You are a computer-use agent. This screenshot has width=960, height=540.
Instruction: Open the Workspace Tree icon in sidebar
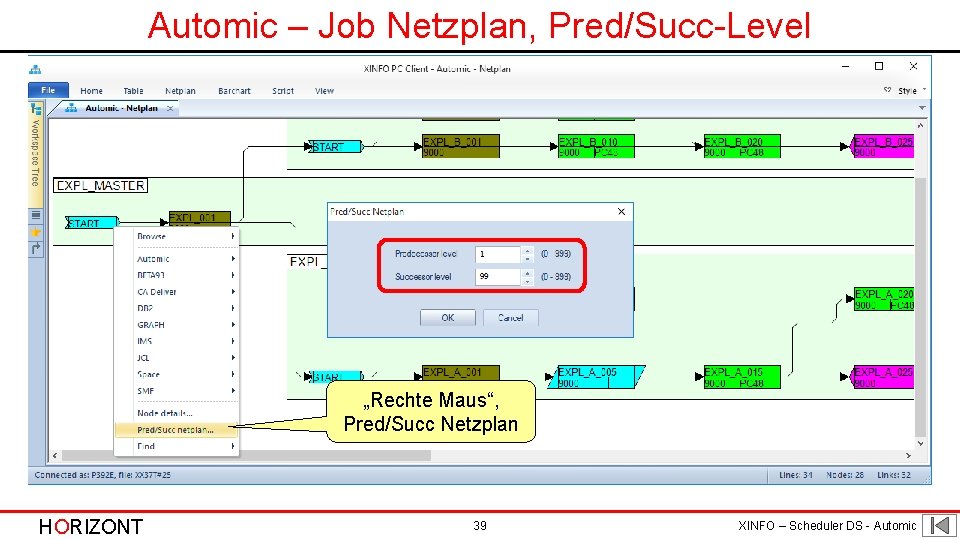[x=36, y=110]
